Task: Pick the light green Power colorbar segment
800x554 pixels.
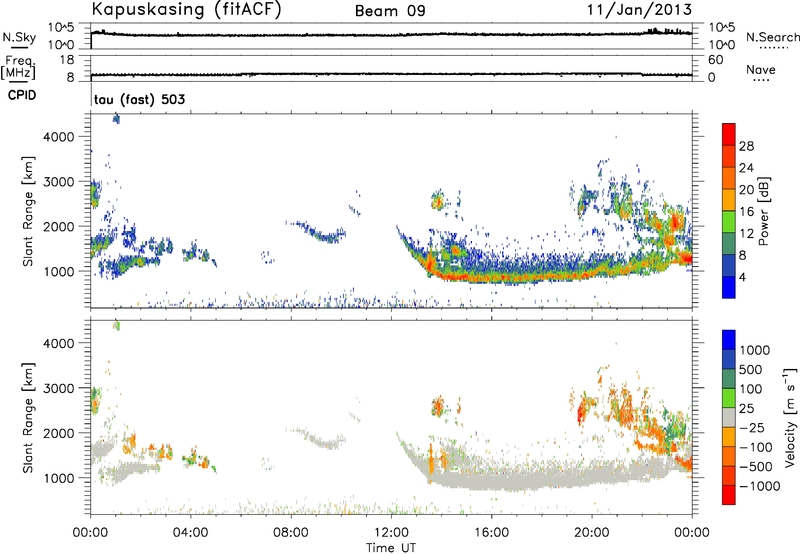Action: pyautogui.click(x=729, y=222)
